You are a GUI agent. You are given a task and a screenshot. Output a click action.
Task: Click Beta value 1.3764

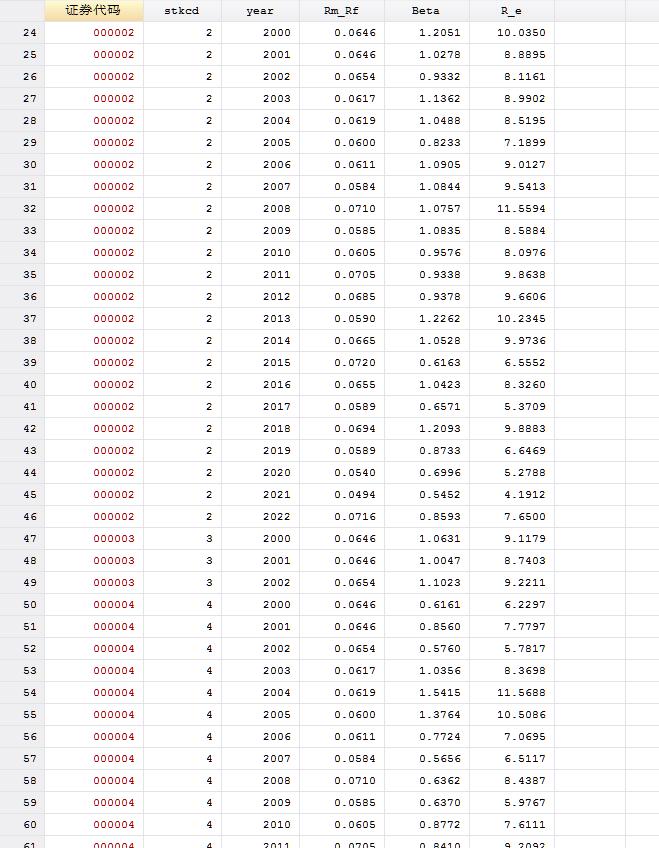440,715
